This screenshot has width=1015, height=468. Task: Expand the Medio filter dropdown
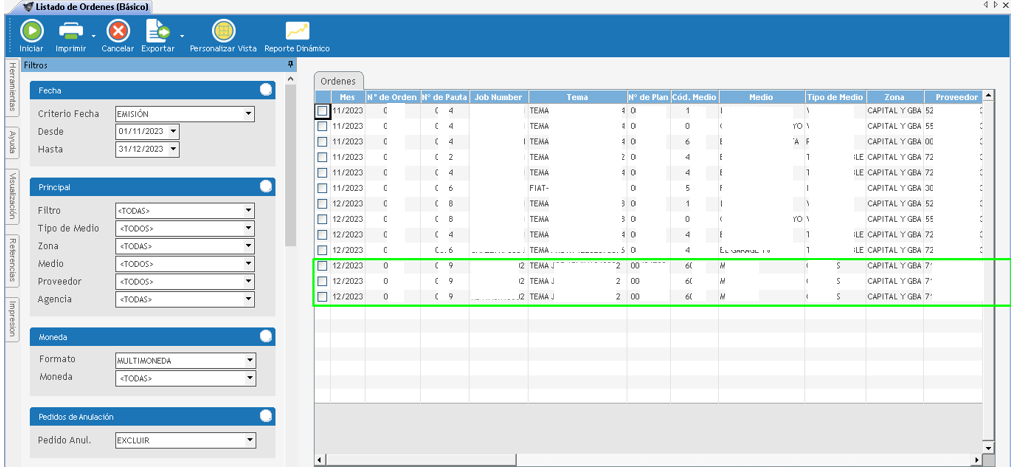(x=249, y=264)
